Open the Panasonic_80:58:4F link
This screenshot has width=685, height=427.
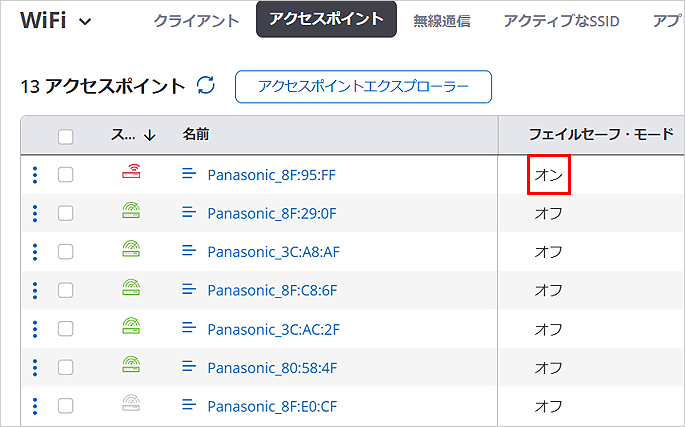[x=272, y=368]
